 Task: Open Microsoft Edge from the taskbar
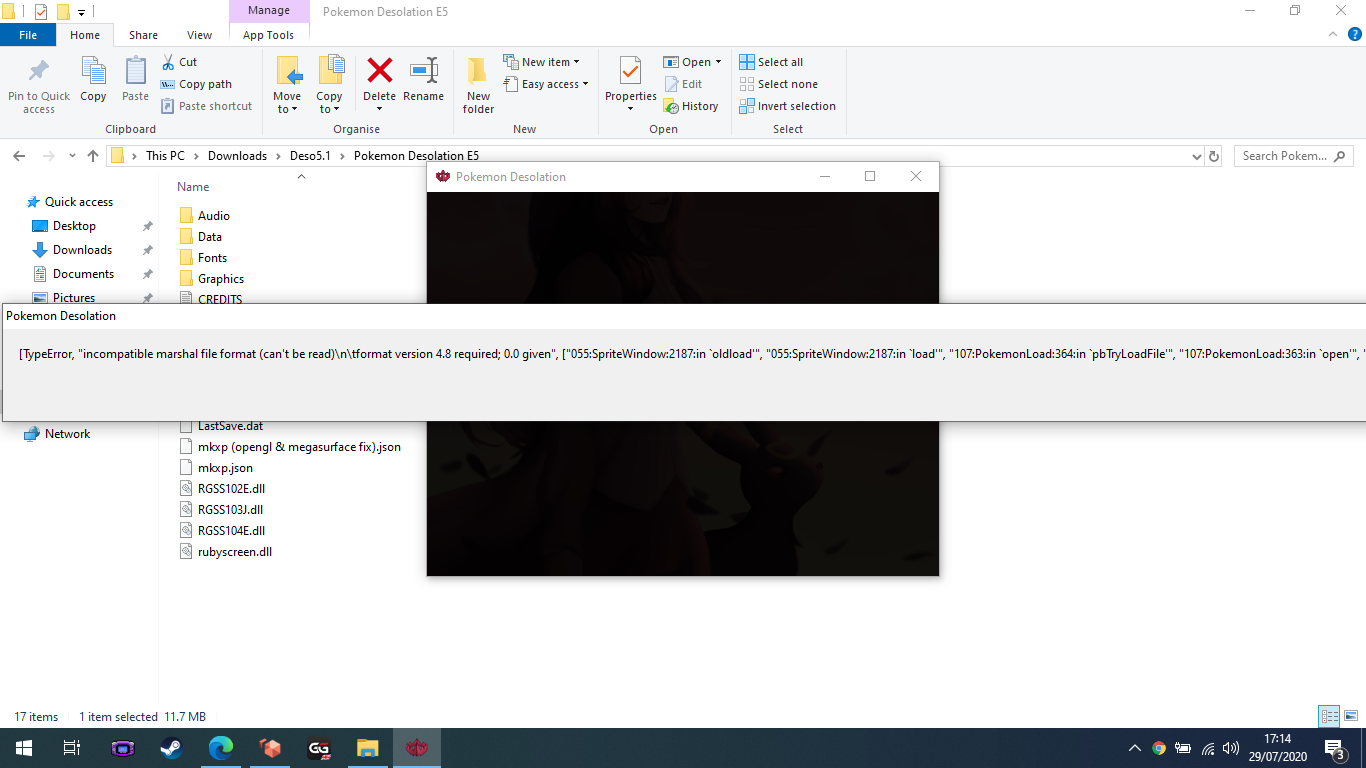coord(220,748)
